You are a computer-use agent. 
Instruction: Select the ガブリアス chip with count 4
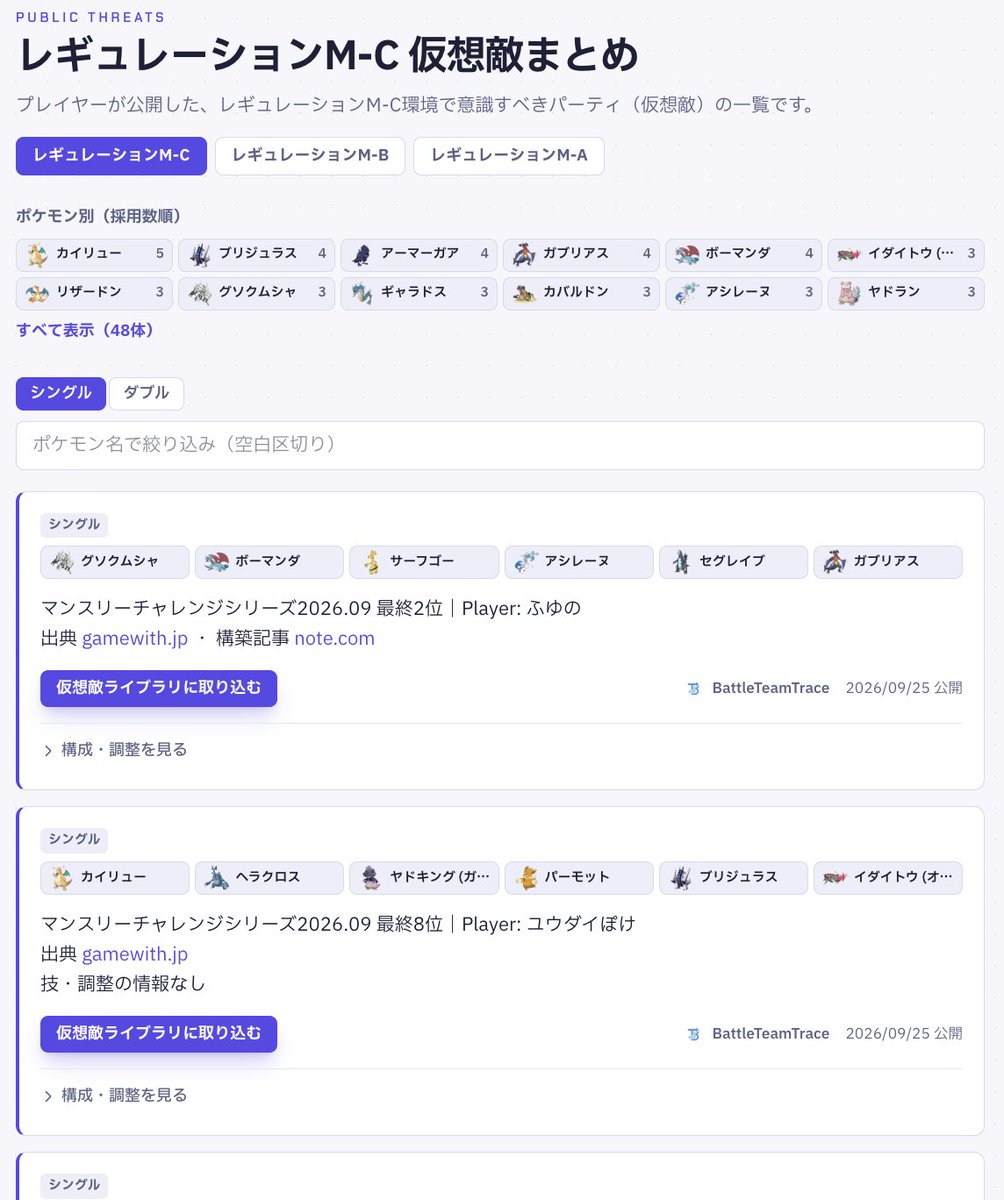coord(581,254)
